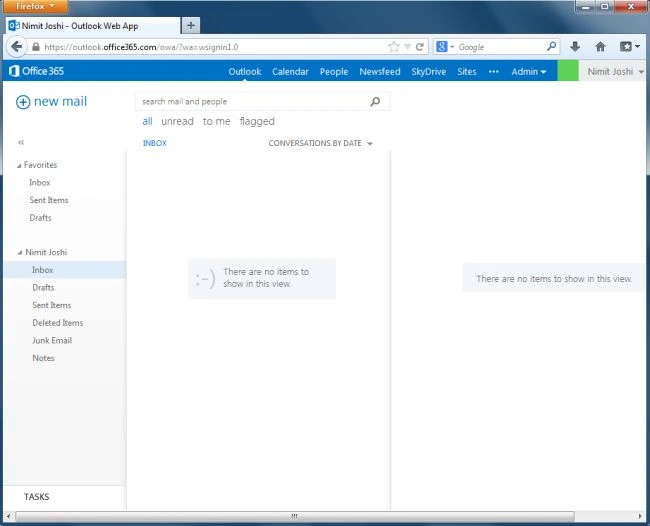This screenshot has height=526, width=650.
Task: Open People from top navigation
Action: coord(334,72)
